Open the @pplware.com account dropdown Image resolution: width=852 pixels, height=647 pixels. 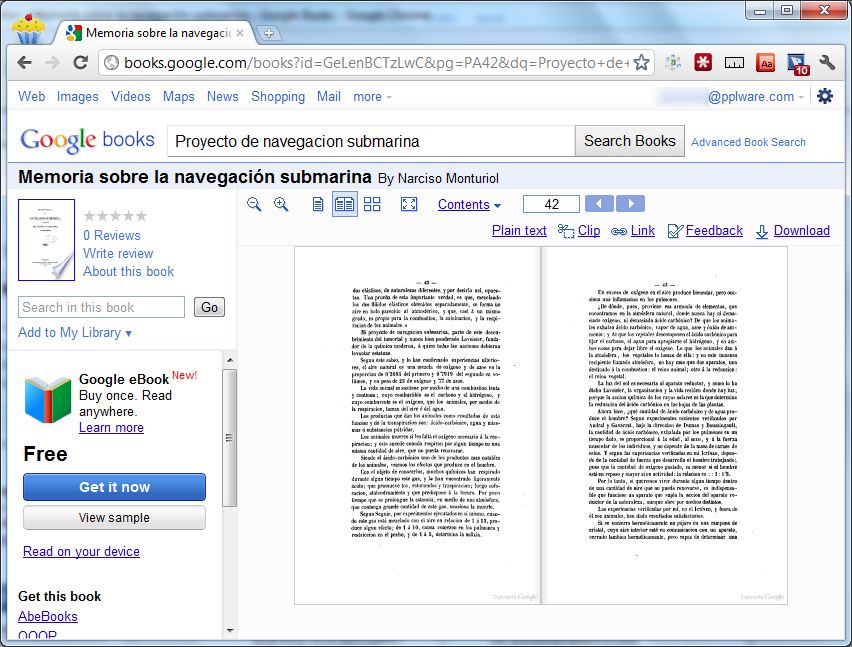[x=756, y=97]
